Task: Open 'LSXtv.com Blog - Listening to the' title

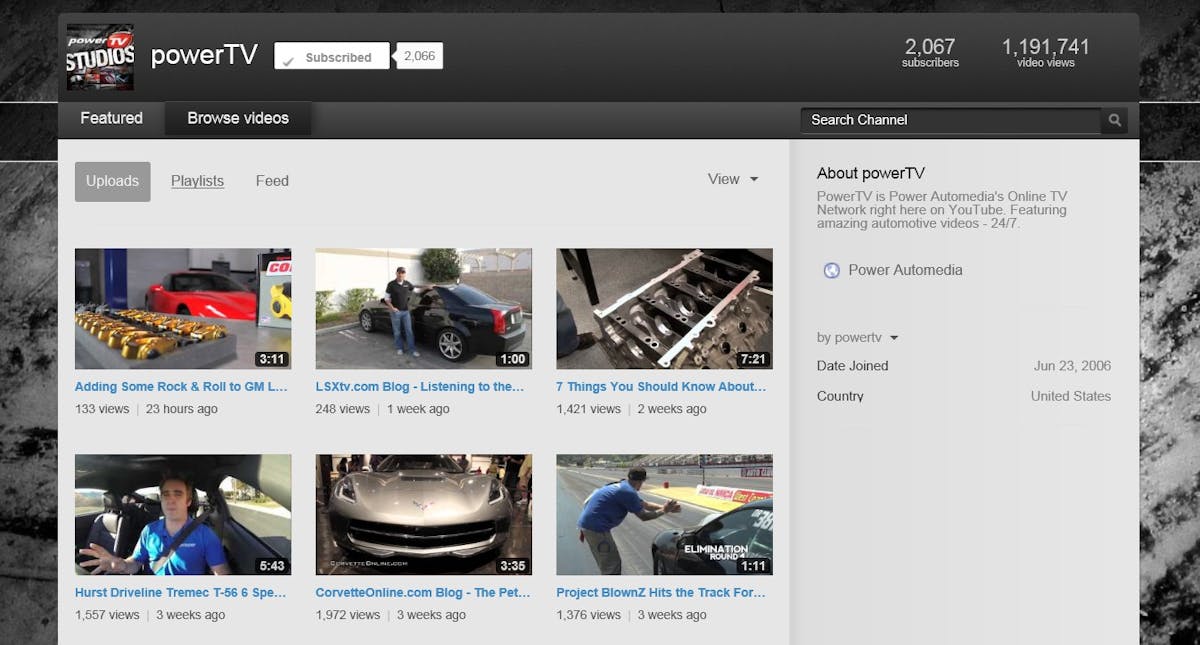Action: click(420, 387)
